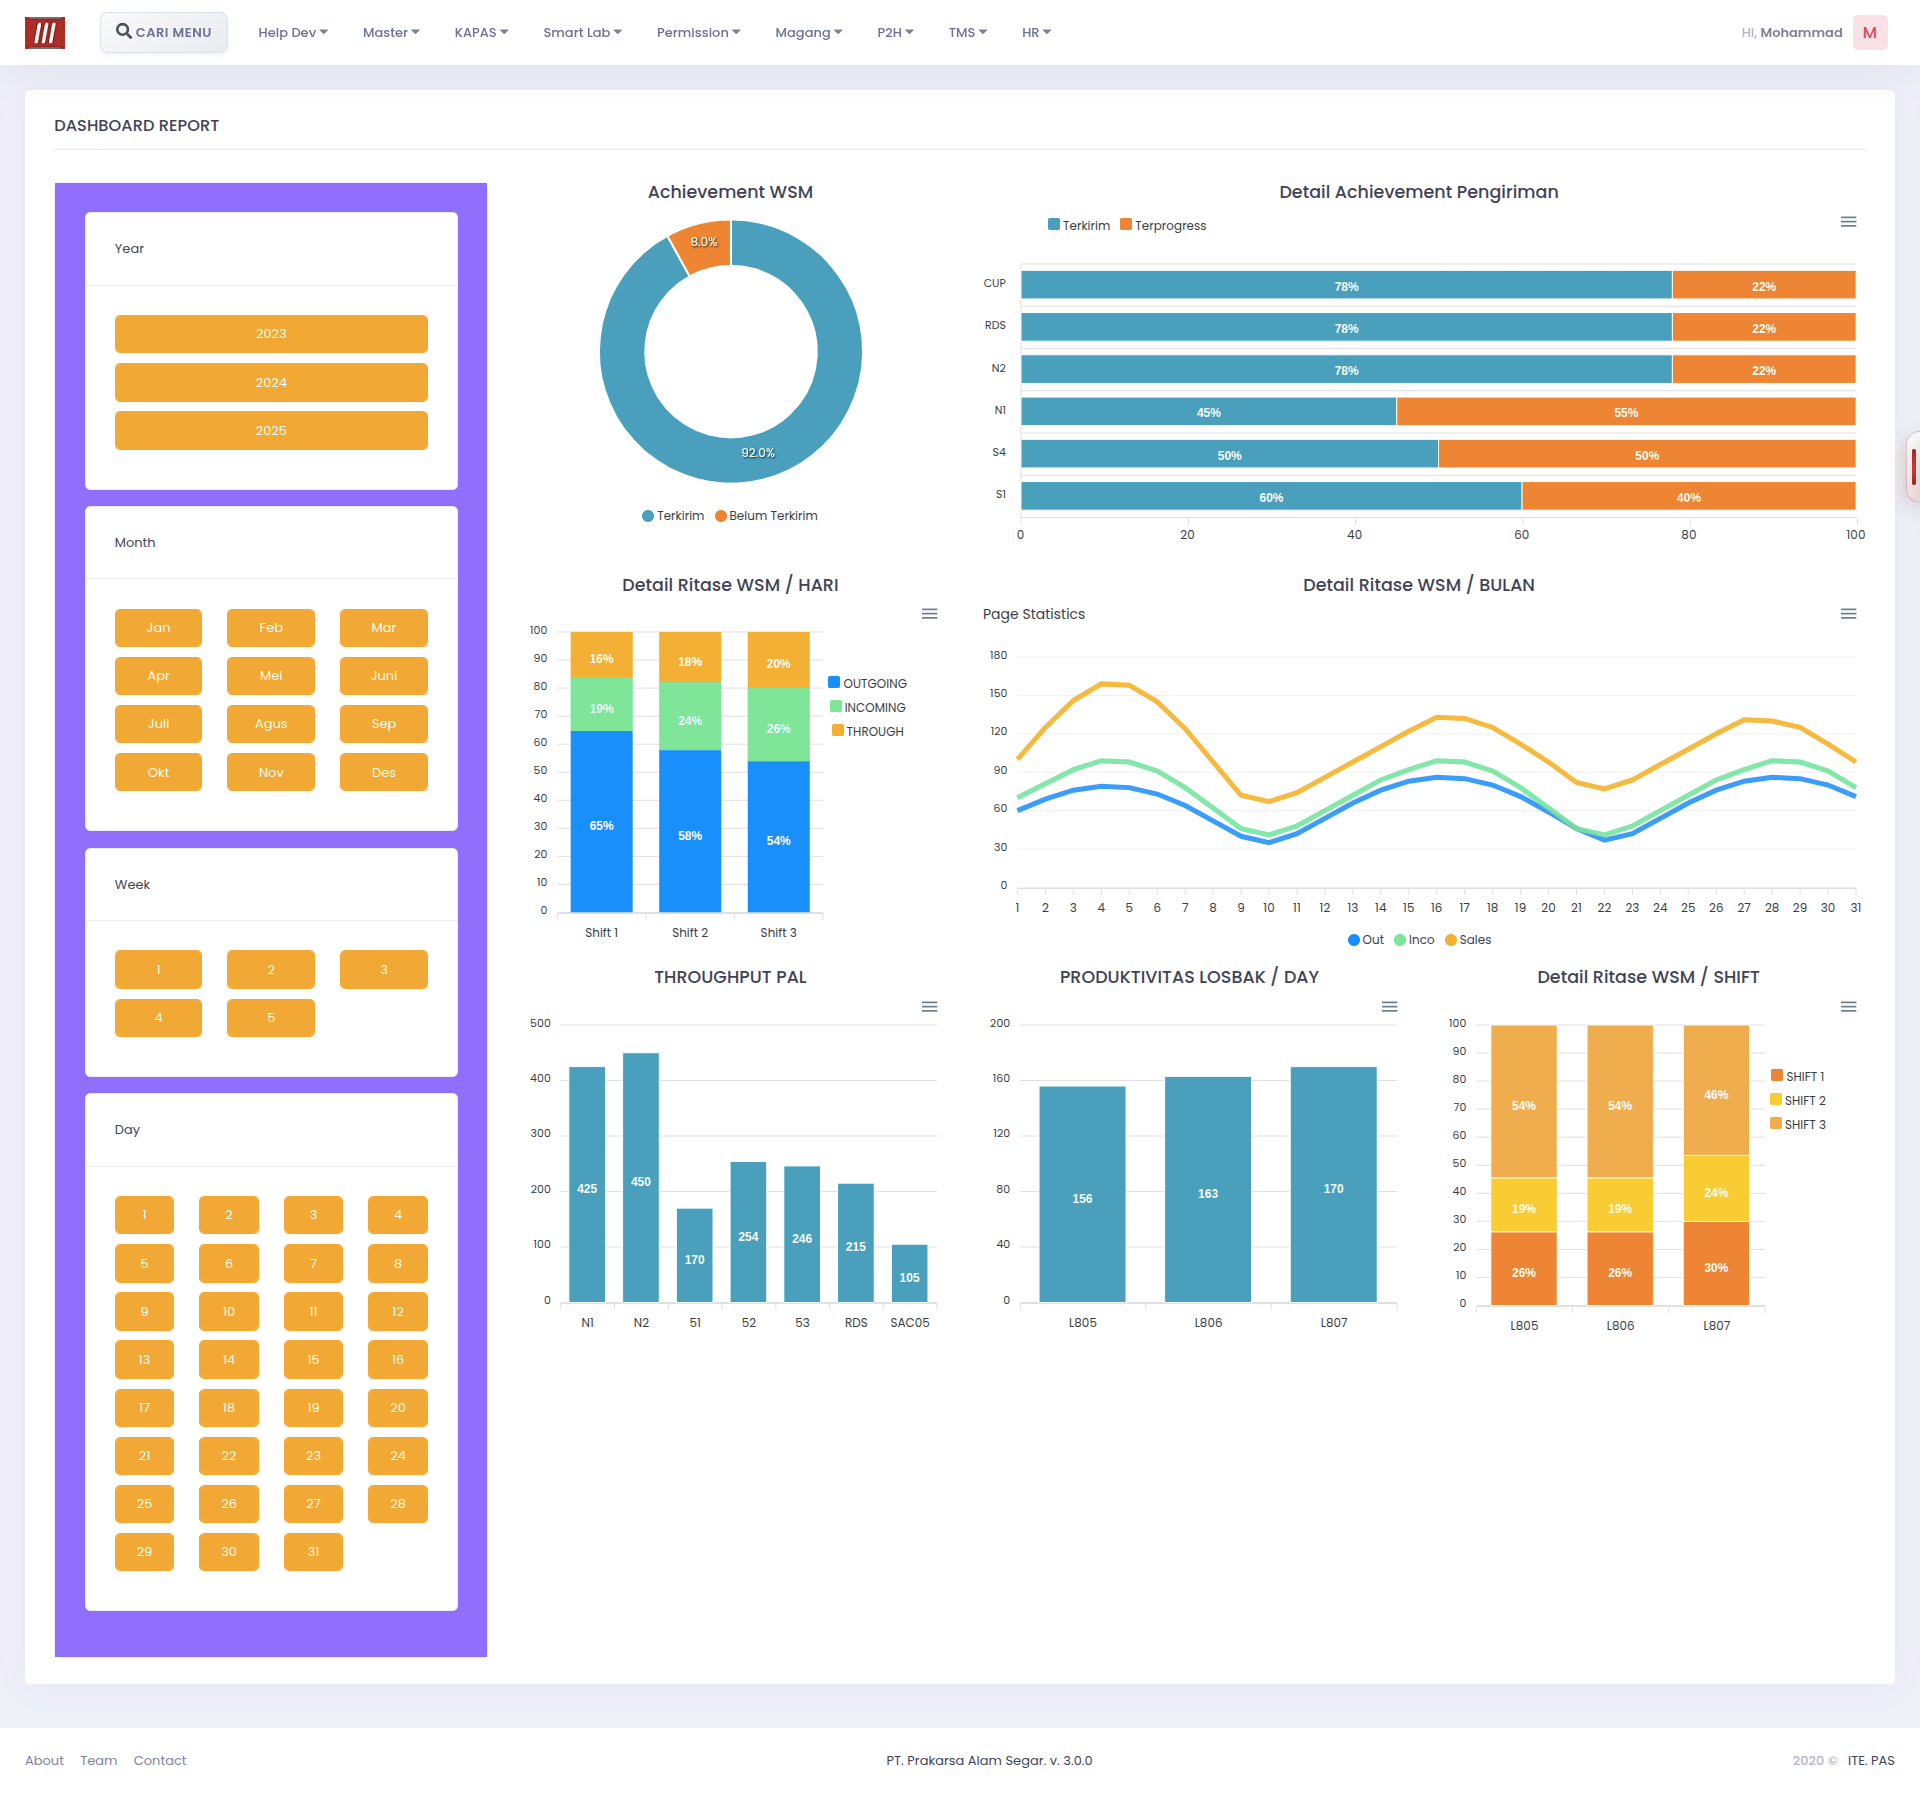Open the HR menu

tap(1036, 33)
